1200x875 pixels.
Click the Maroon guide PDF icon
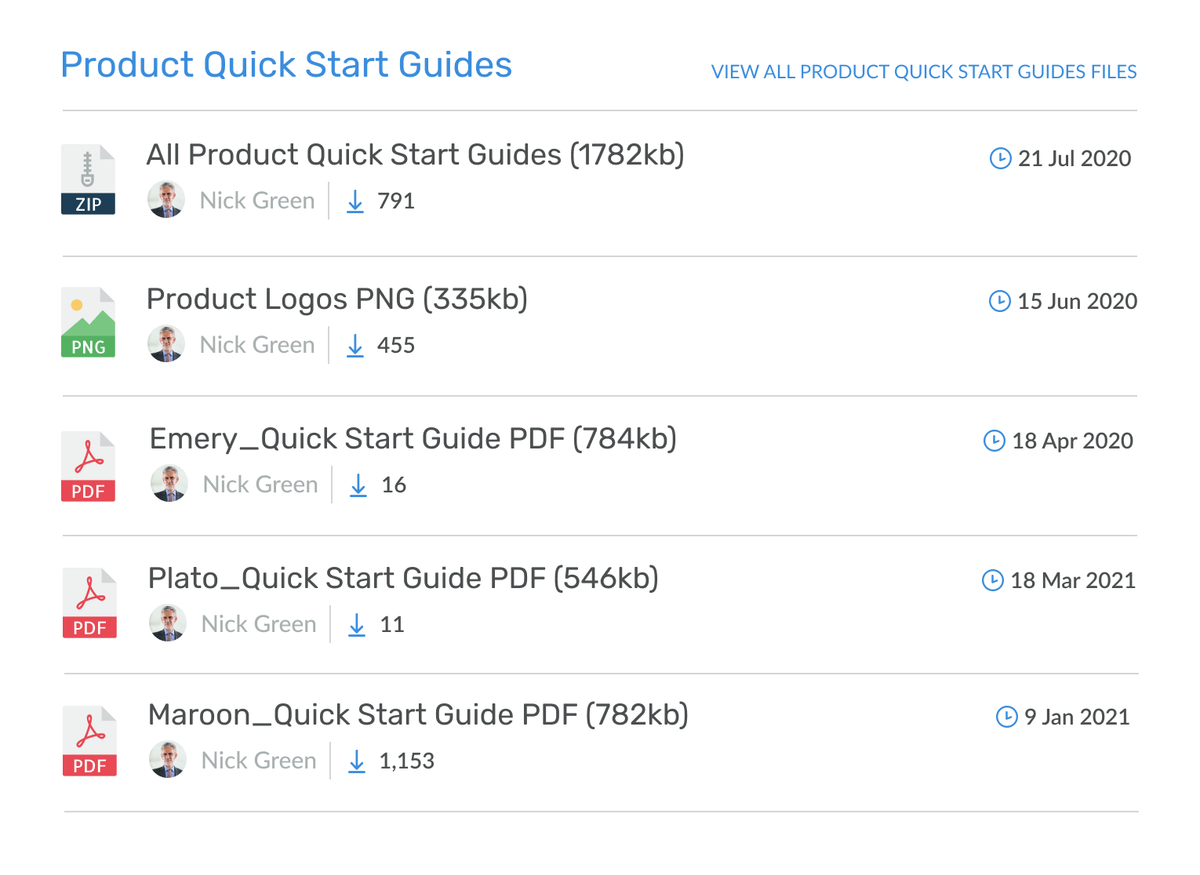(x=89, y=741)
